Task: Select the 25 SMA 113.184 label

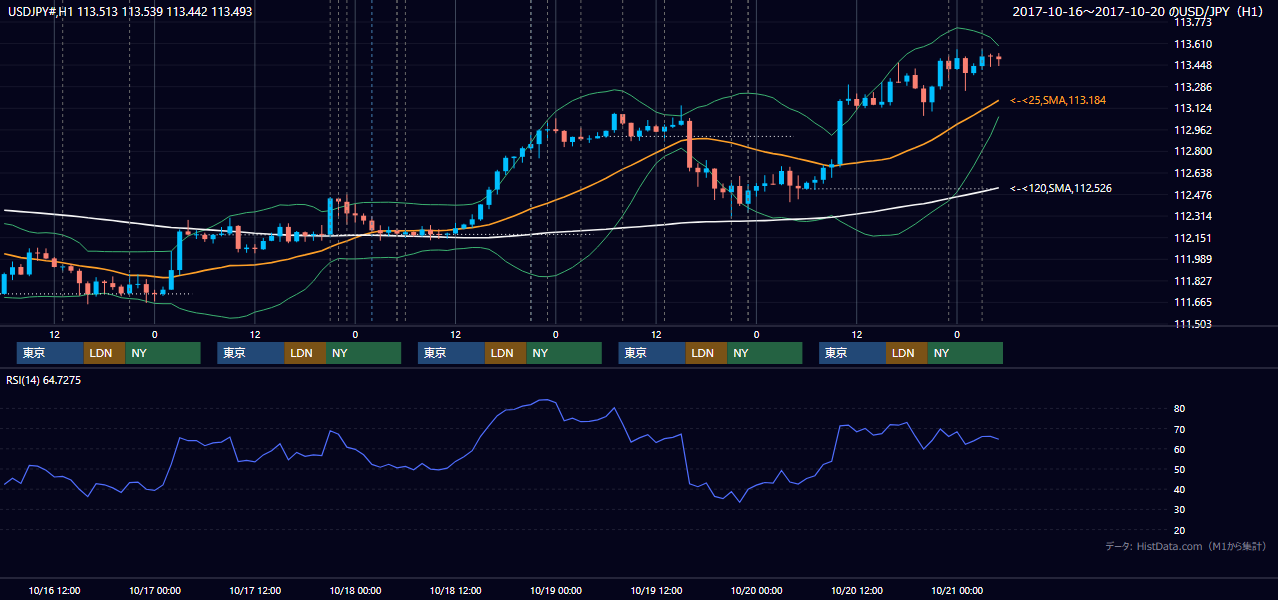Action: point(1058,101)
